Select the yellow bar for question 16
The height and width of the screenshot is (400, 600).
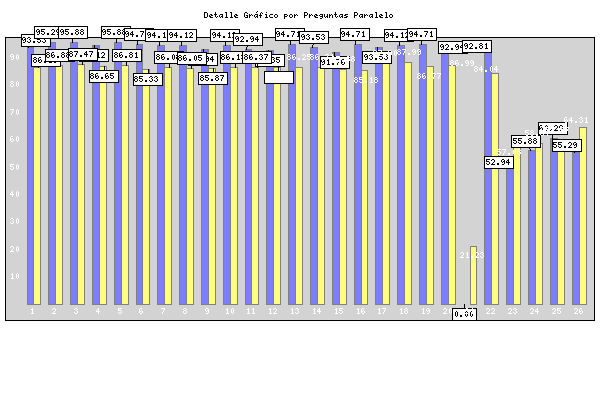[364, 188]
